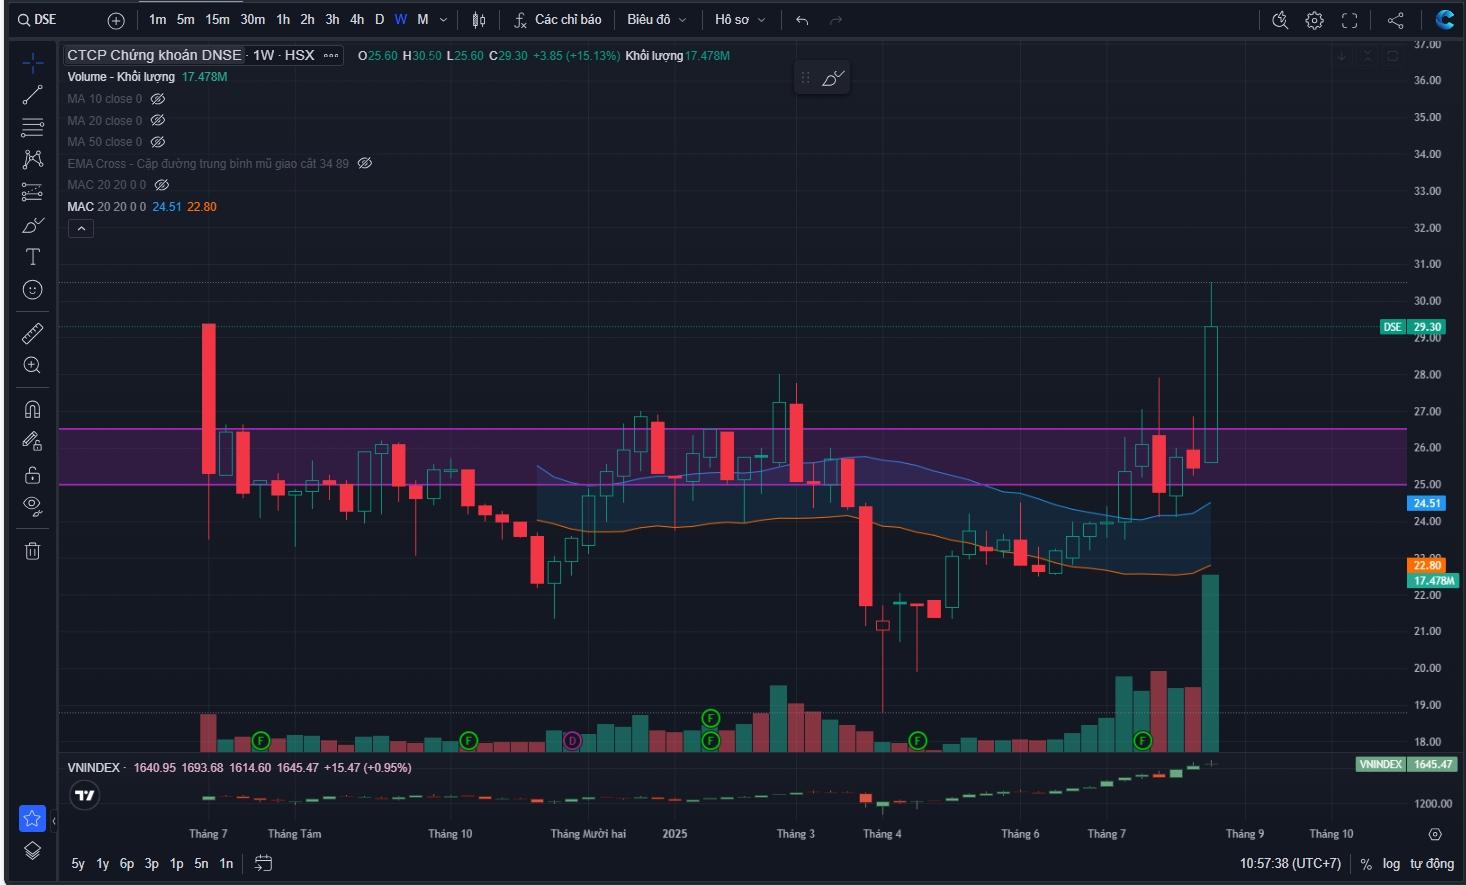This screenshot has height=885, width=1466.
Task: Lock all drawing tools
Action: pyautogui.click(x=32, y=474)
